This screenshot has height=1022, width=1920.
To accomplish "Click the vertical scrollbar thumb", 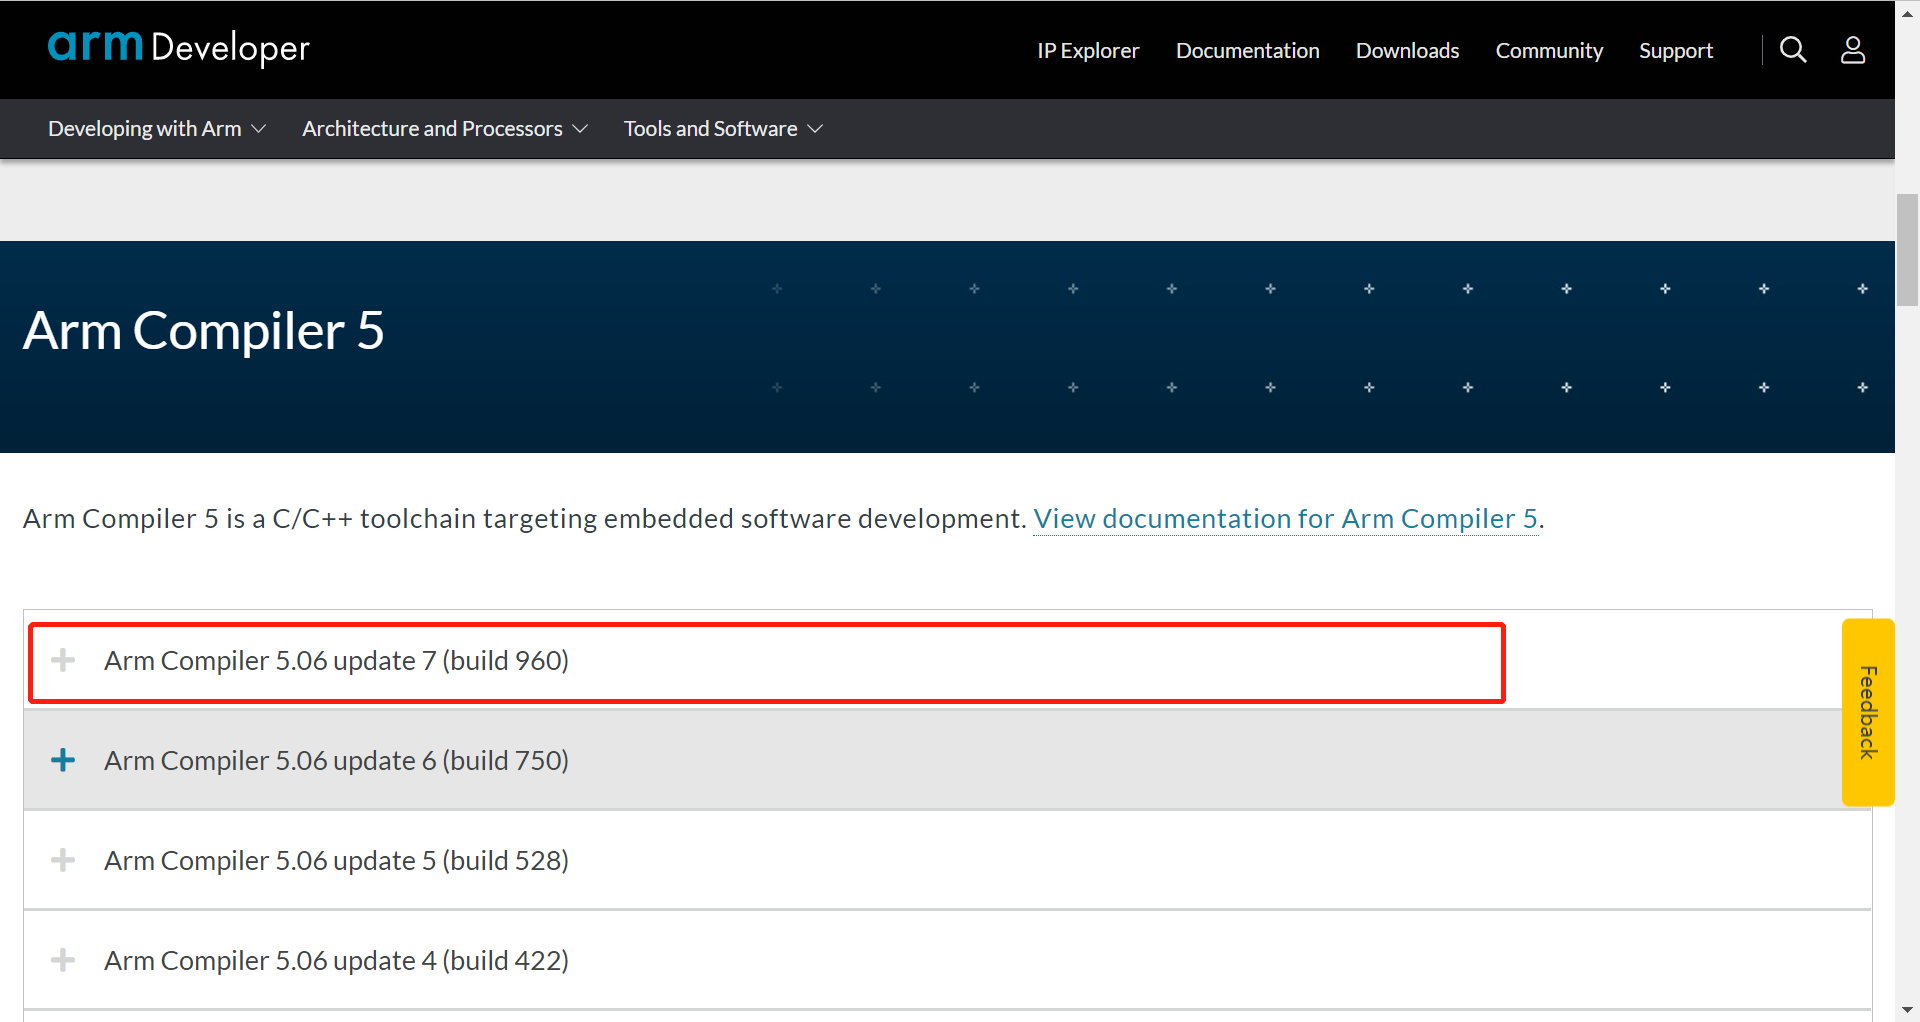I will (x=1907, y=250).
